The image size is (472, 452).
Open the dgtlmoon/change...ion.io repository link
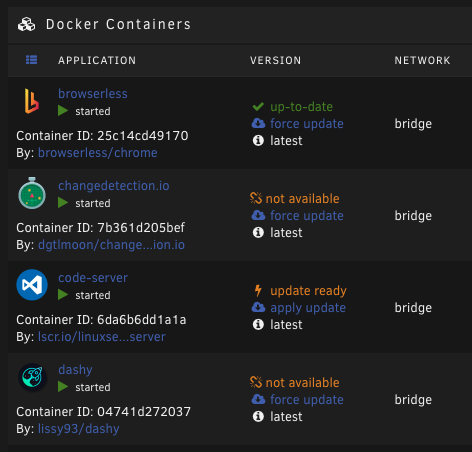(111, 245)
